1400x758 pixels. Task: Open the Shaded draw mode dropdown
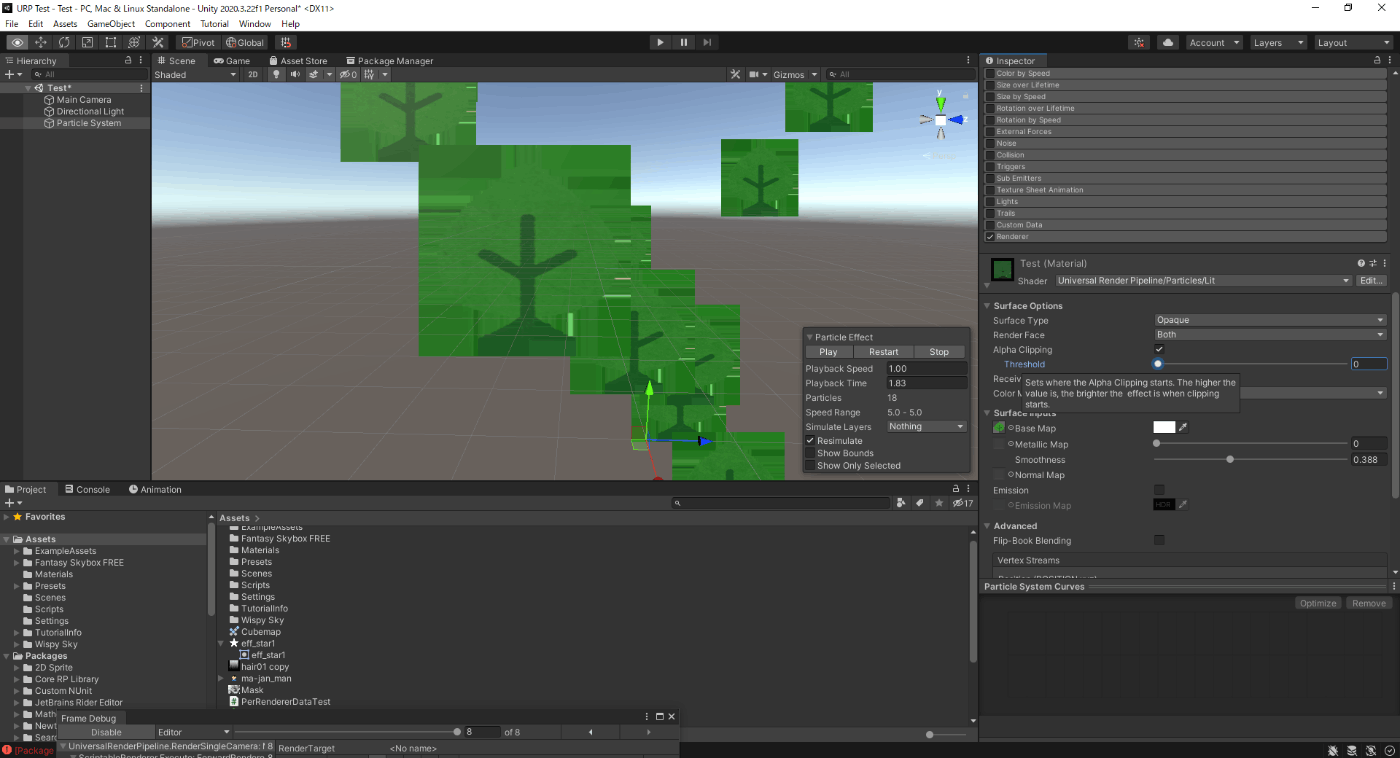point(195,75)
